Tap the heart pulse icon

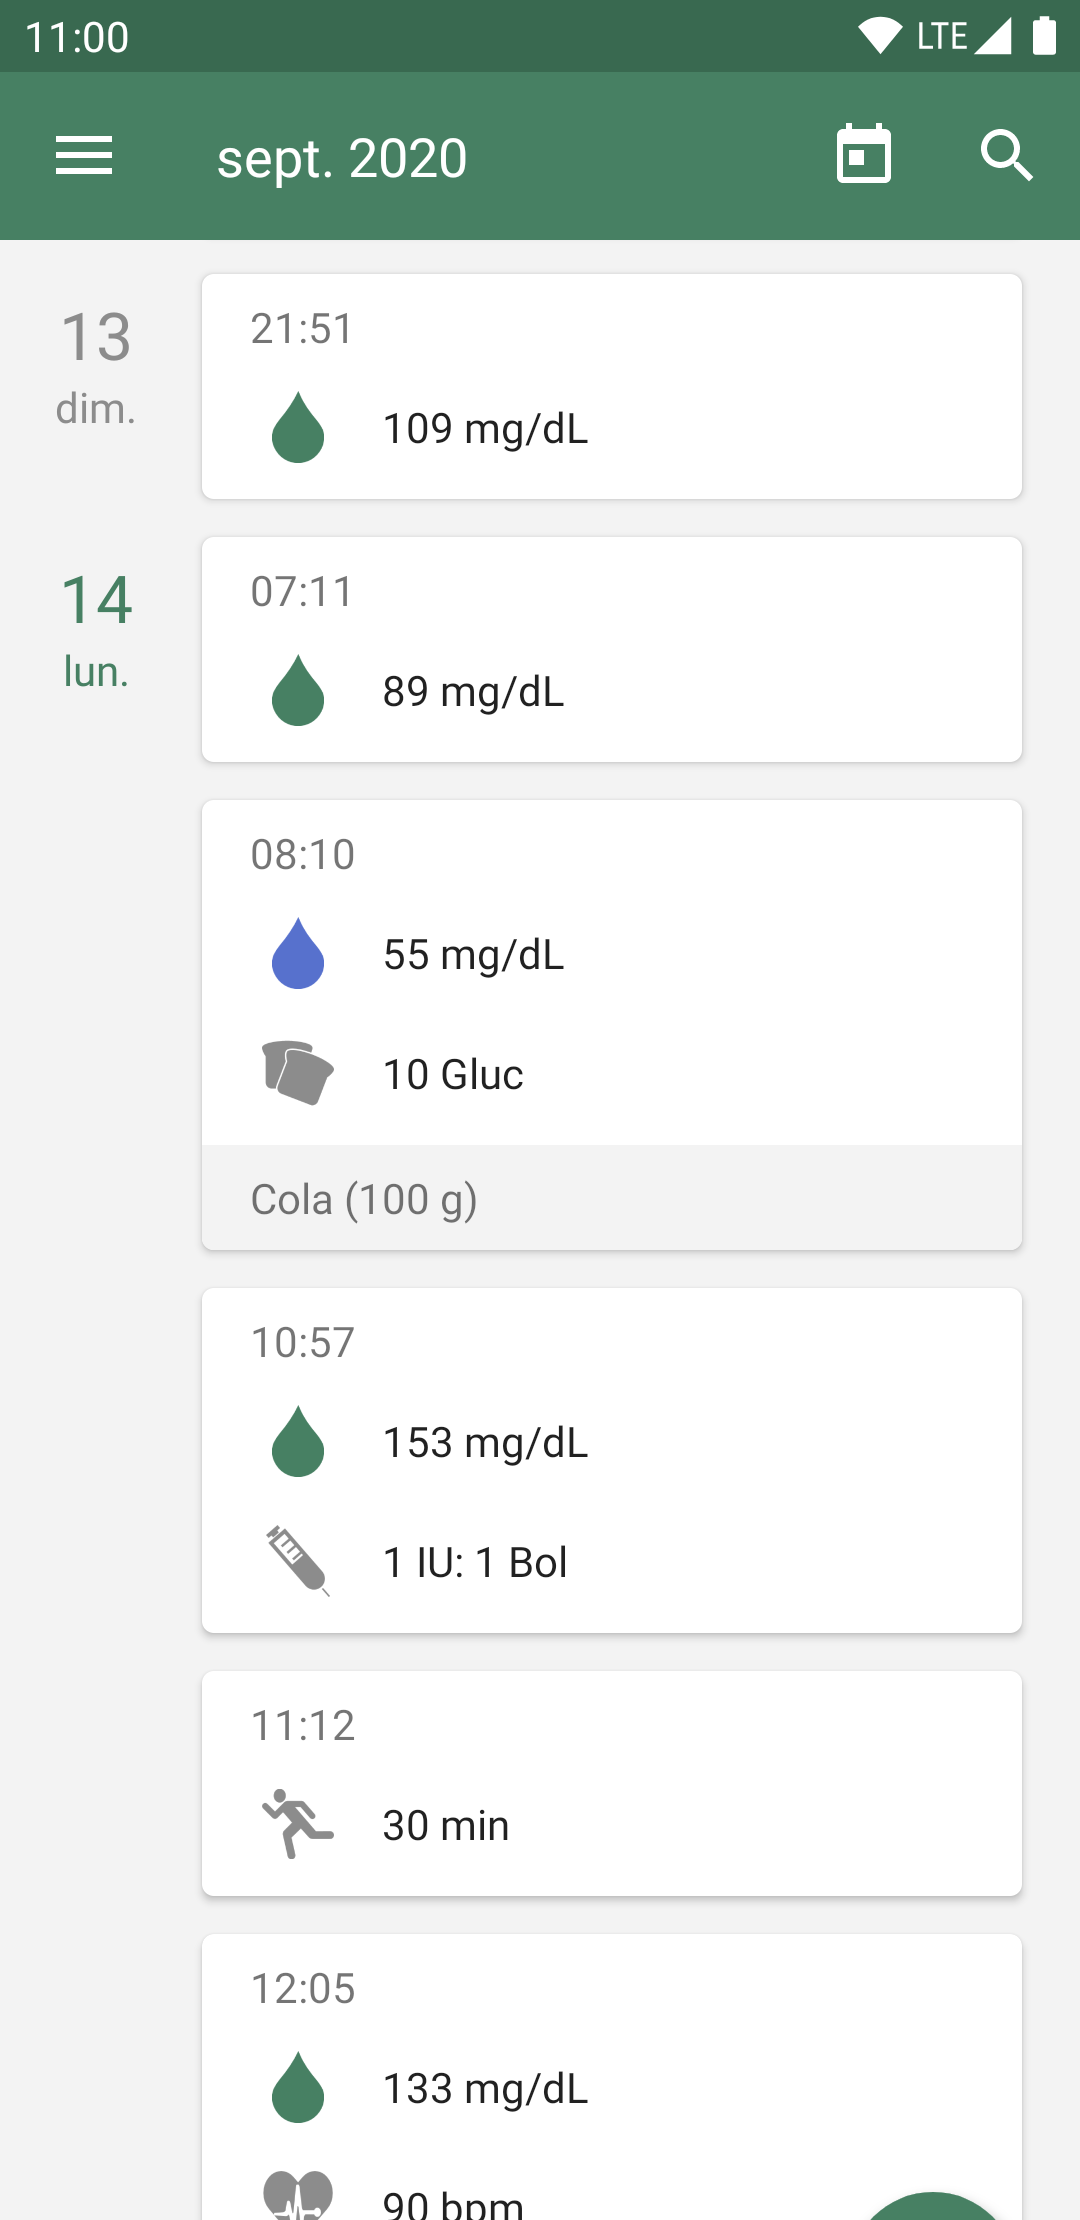click(297, 2196)
